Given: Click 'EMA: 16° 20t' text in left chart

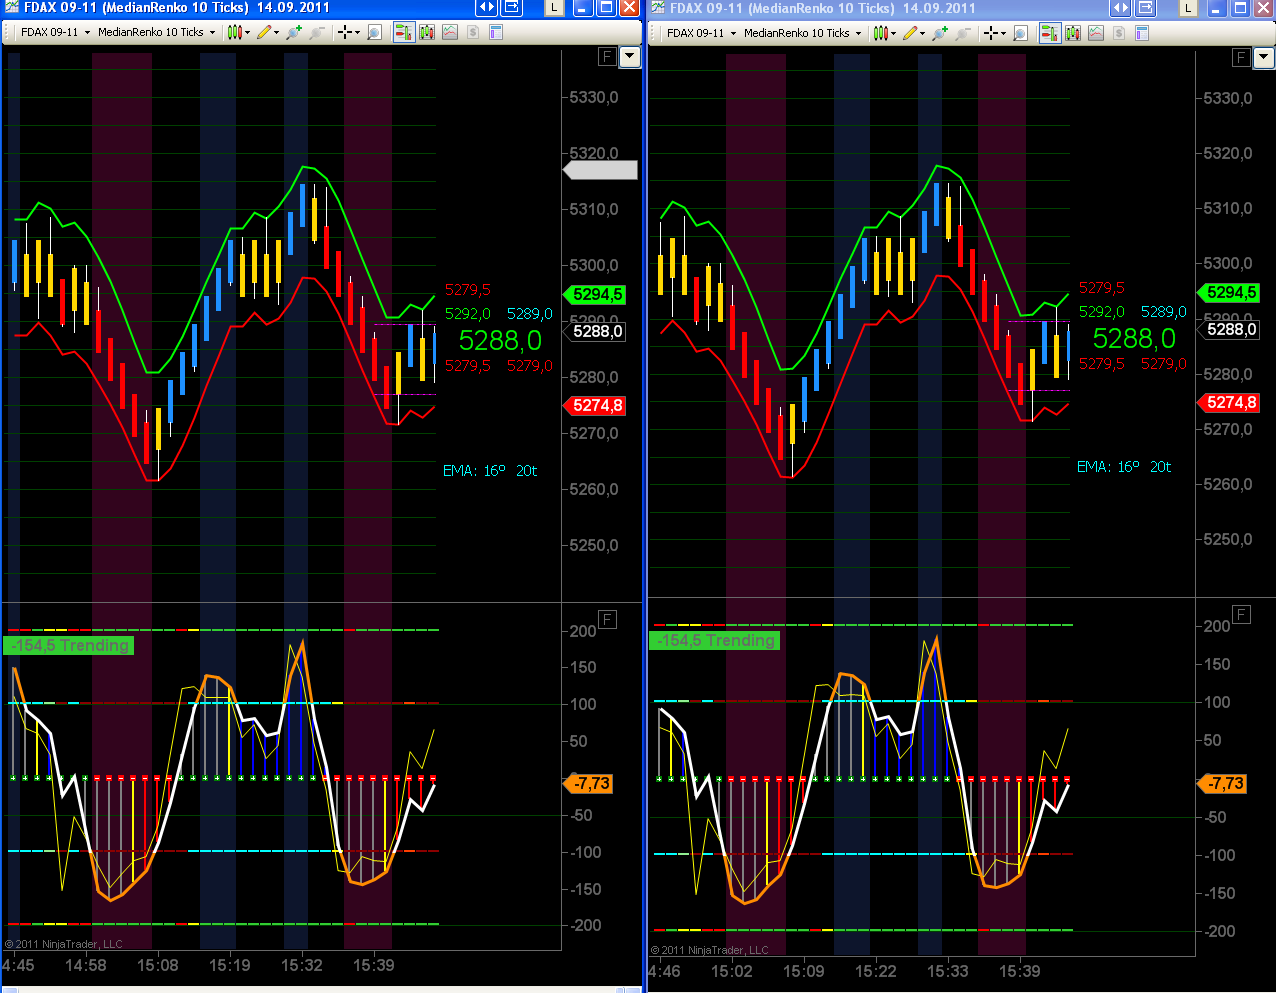Looking at the screenshot, I should coord(490,471).
